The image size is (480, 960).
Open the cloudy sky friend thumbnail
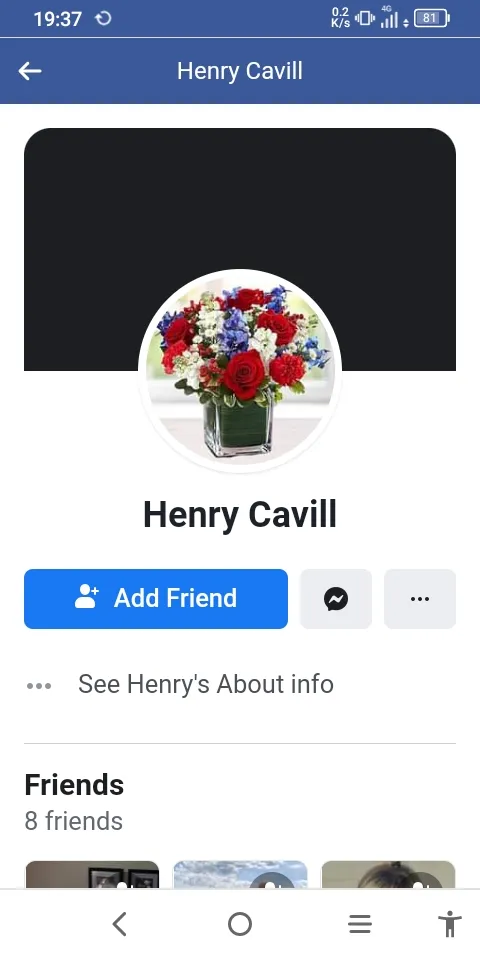click(240, 874)
